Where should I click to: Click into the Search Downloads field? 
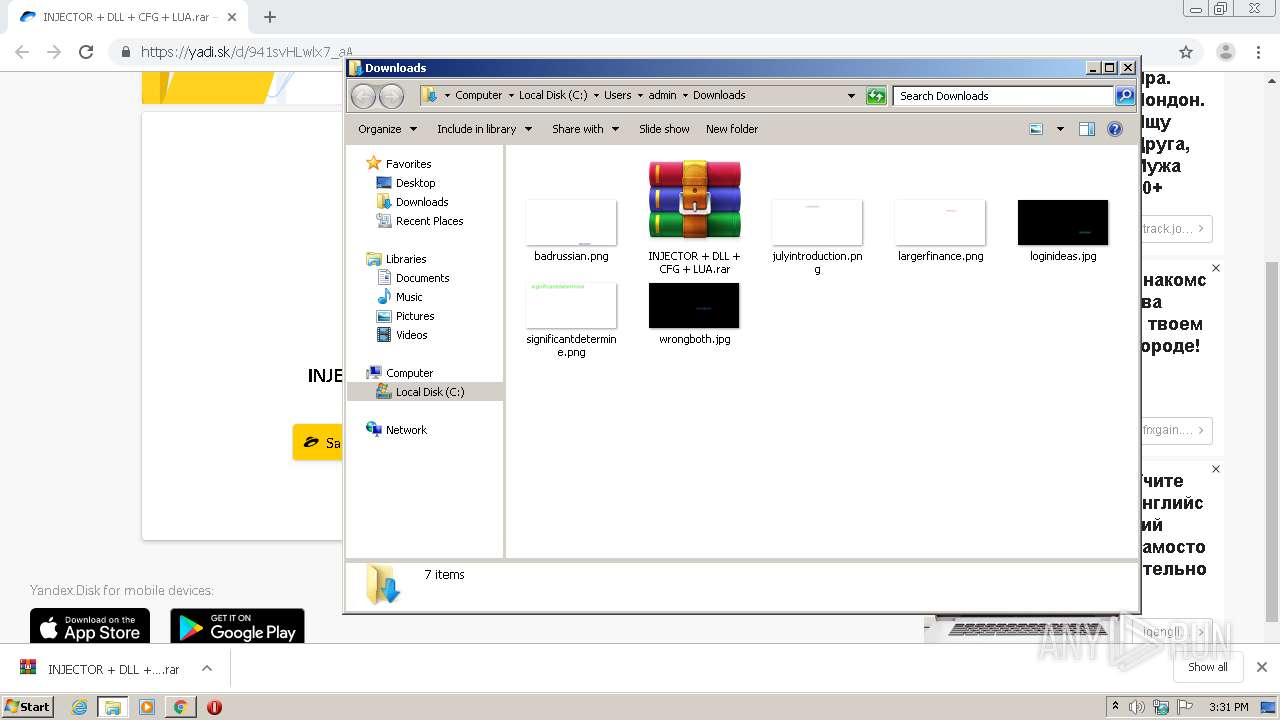tap(1003, 96)
